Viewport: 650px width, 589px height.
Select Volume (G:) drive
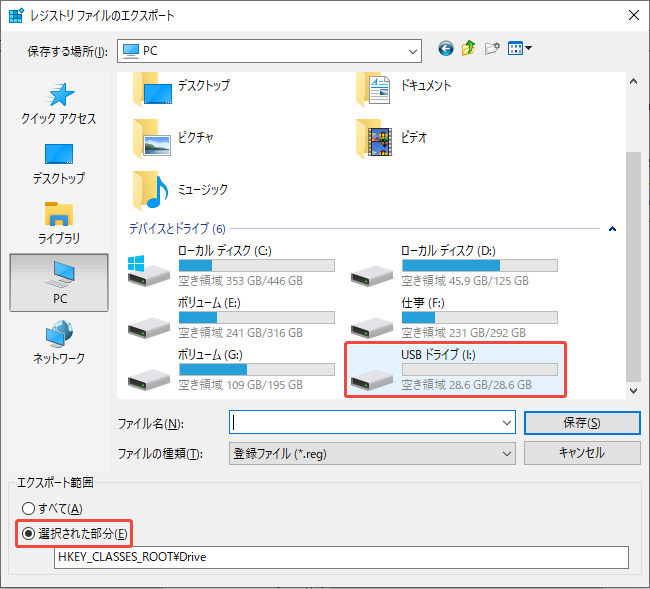[231, 370]
